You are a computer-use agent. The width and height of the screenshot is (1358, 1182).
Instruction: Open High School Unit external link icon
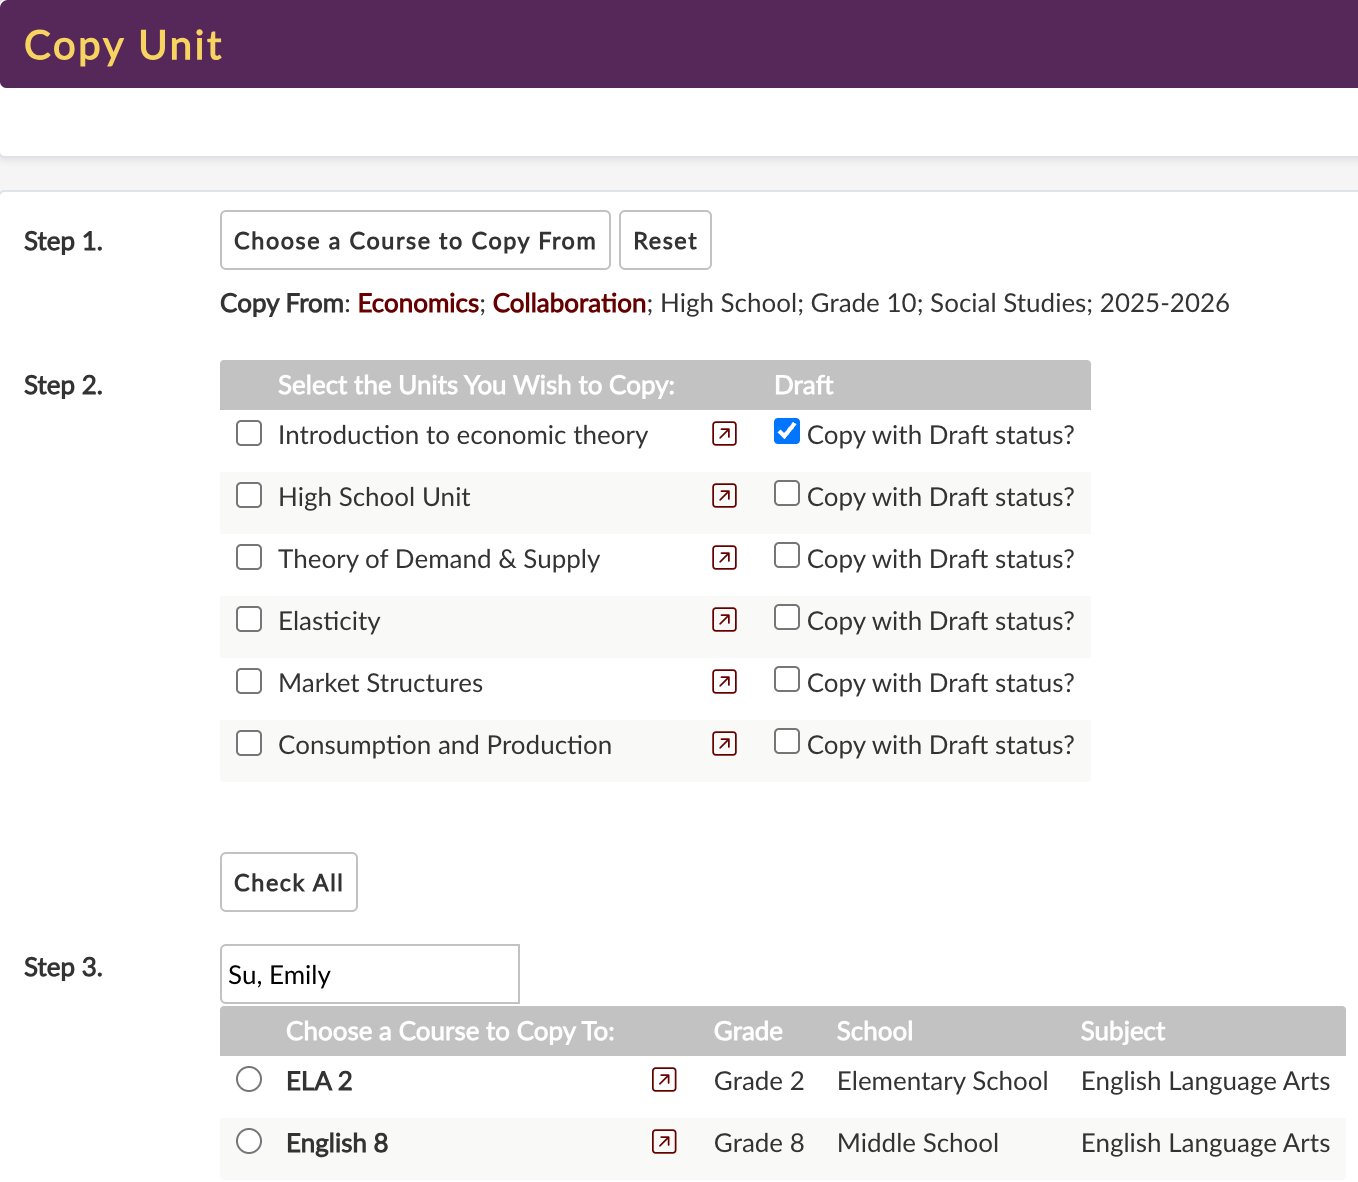click(x=724, y=496)
